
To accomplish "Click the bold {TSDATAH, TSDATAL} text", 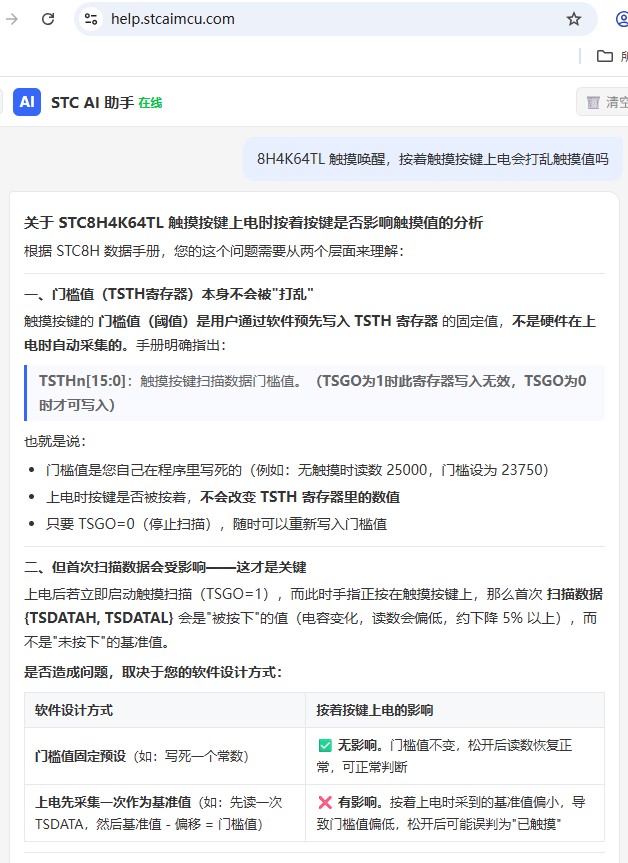I will click(99, 618).
